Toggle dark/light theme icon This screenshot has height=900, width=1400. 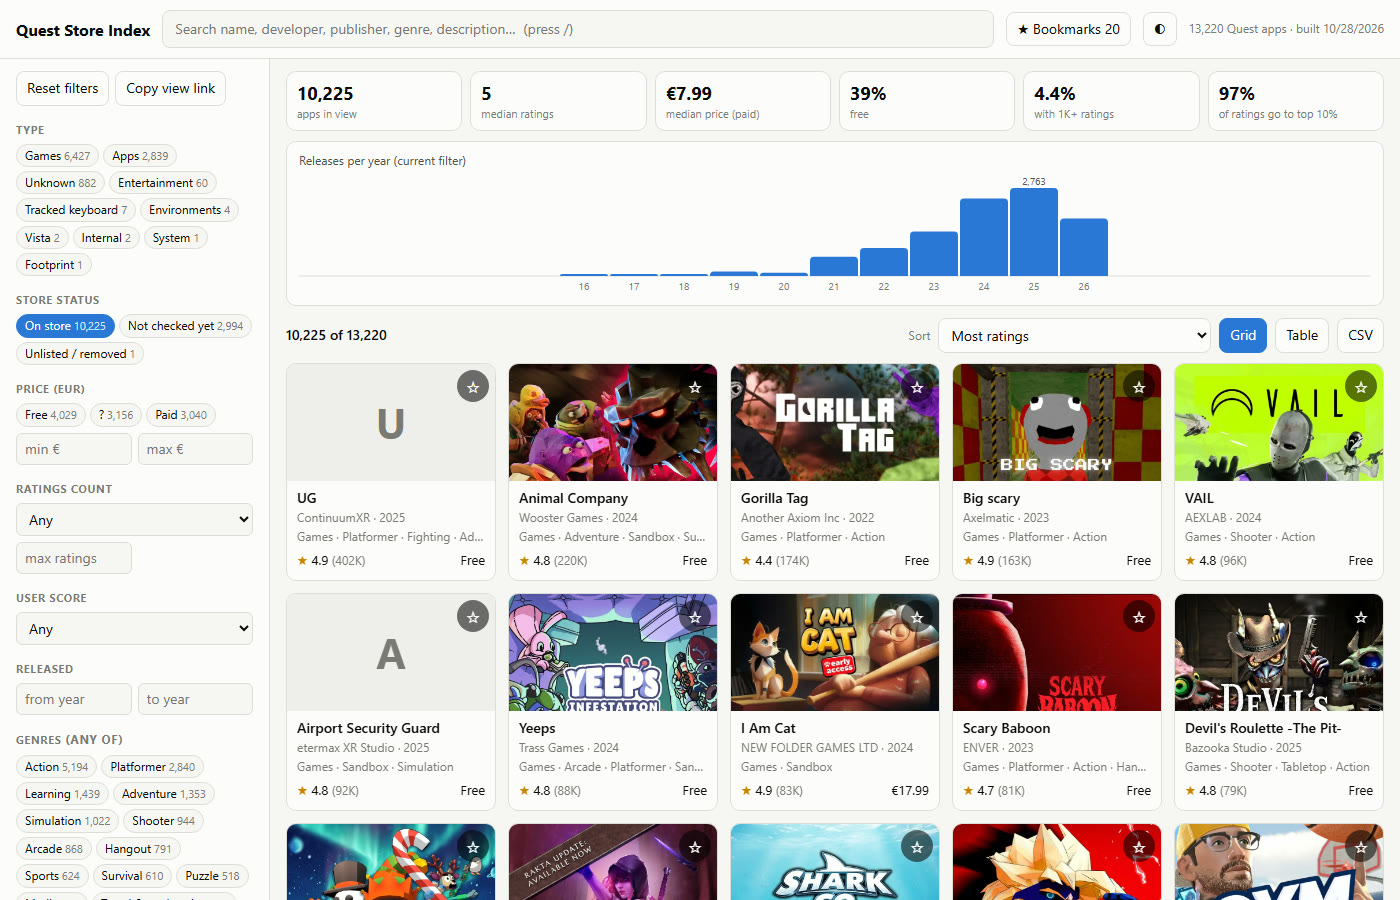coord(1160,29)
